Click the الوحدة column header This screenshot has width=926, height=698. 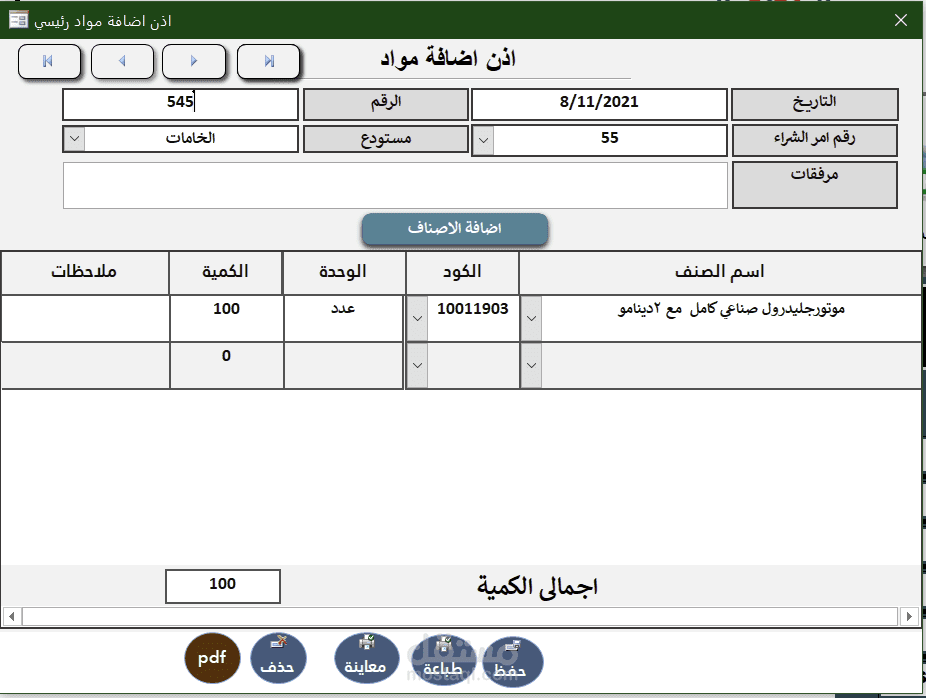click(x=343, y=272)
